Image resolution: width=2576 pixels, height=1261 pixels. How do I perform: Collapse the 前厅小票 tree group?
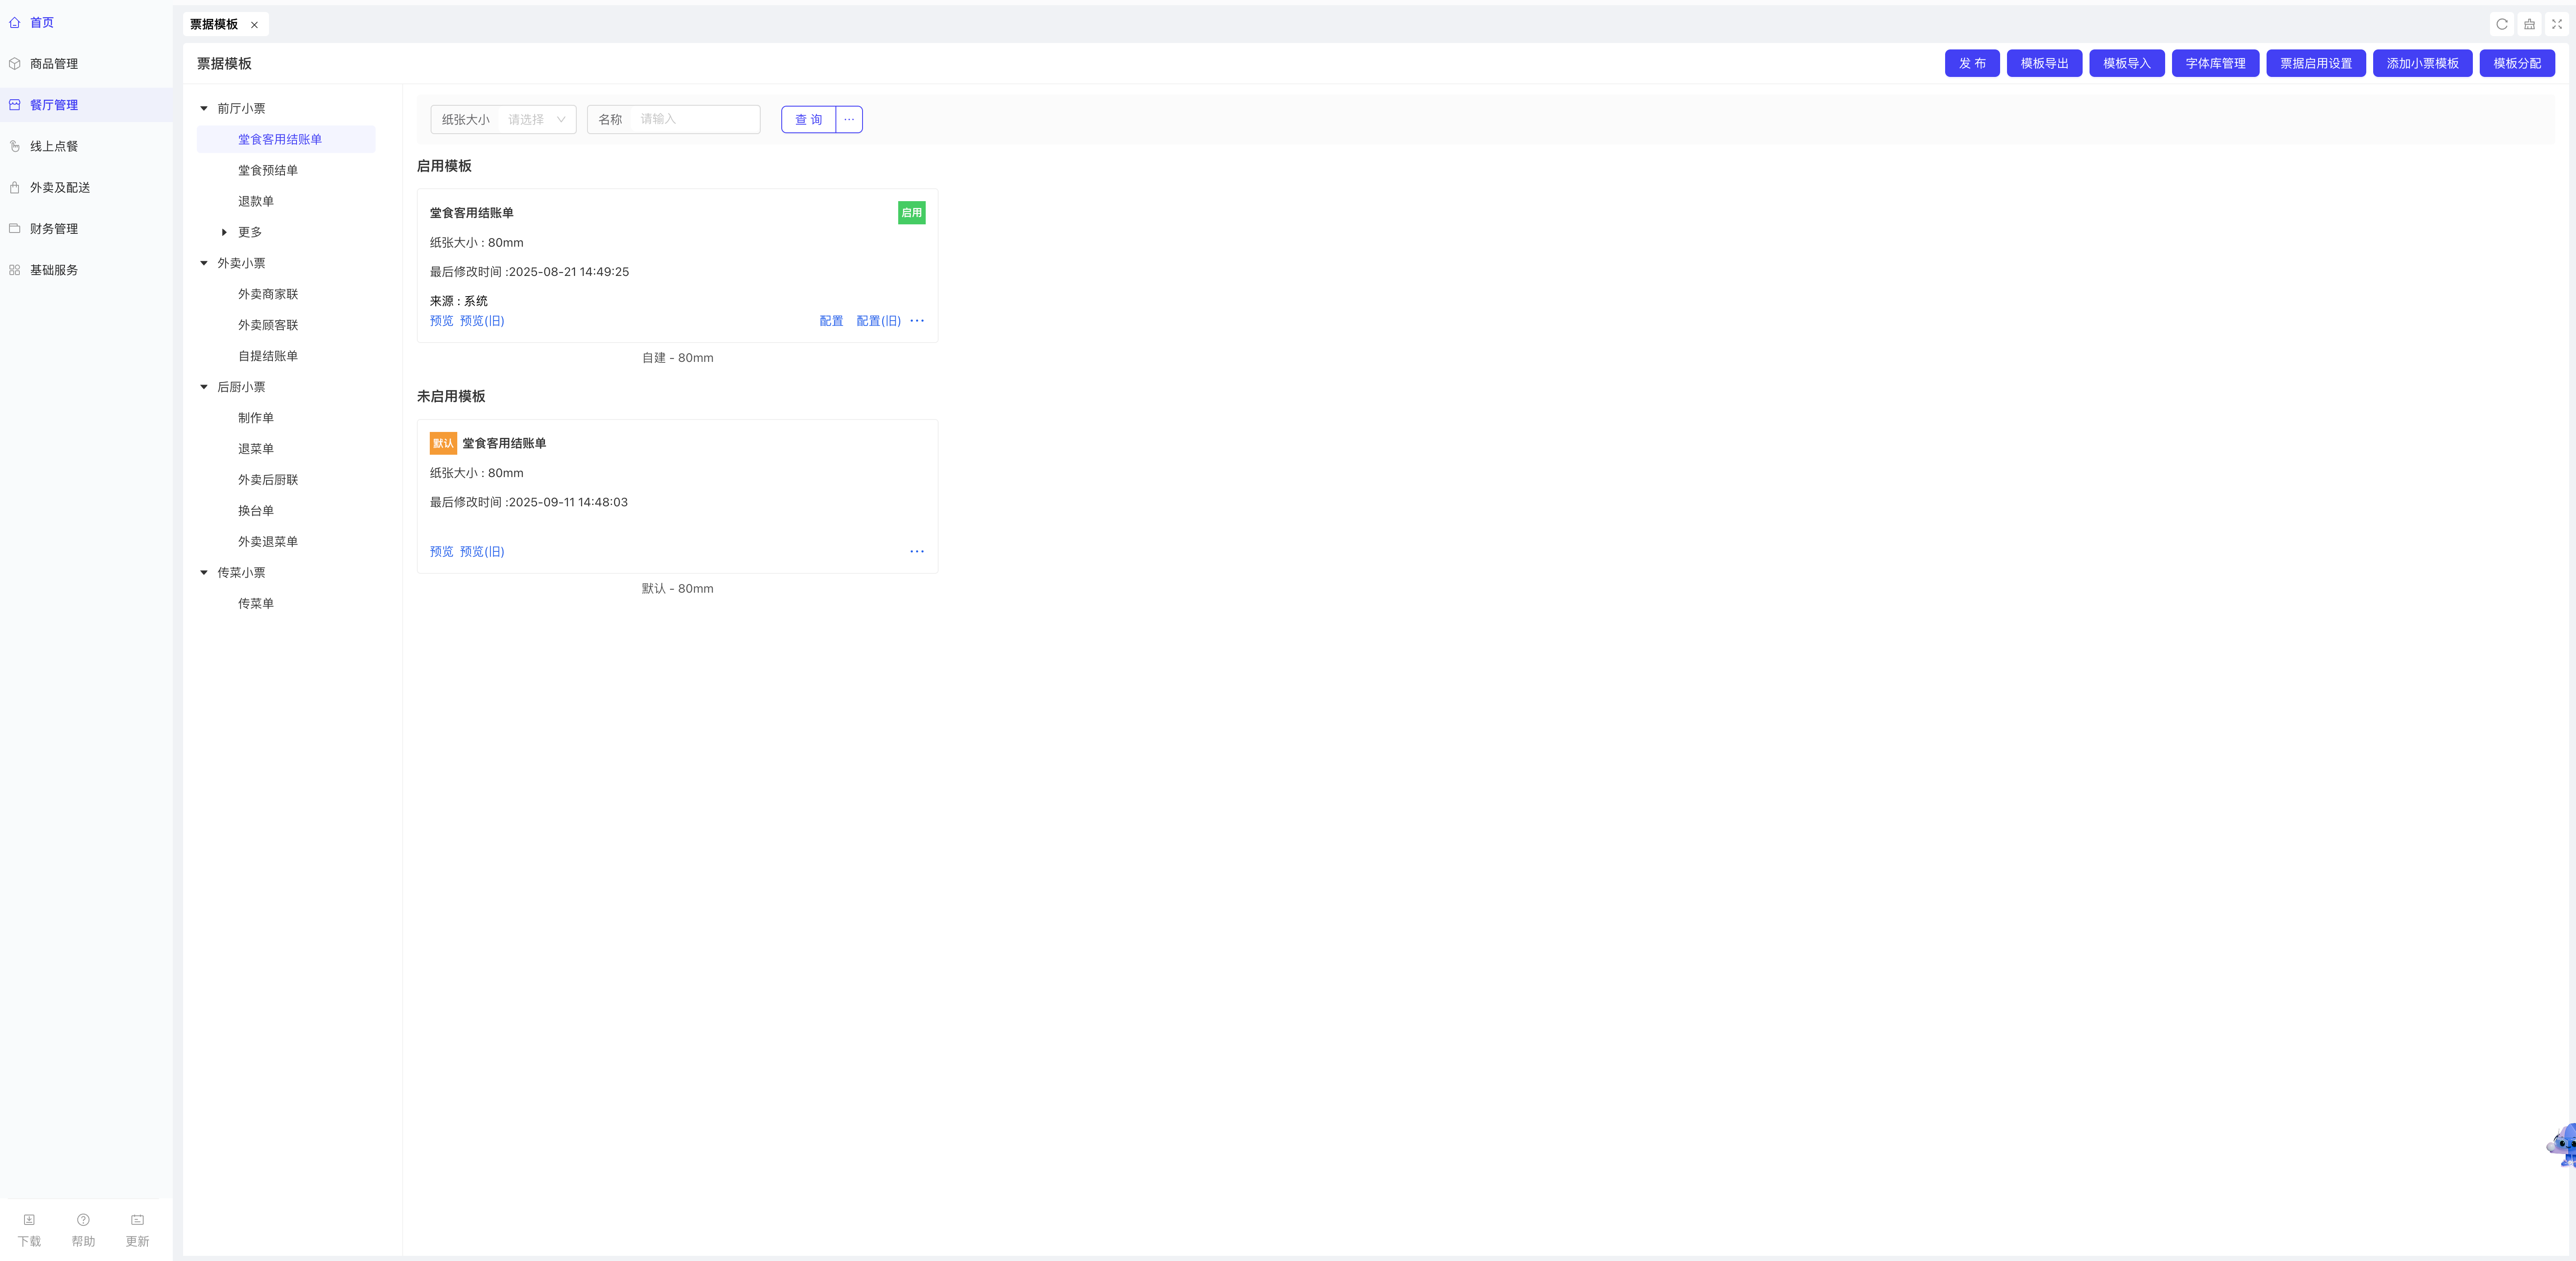coord(204,108)
